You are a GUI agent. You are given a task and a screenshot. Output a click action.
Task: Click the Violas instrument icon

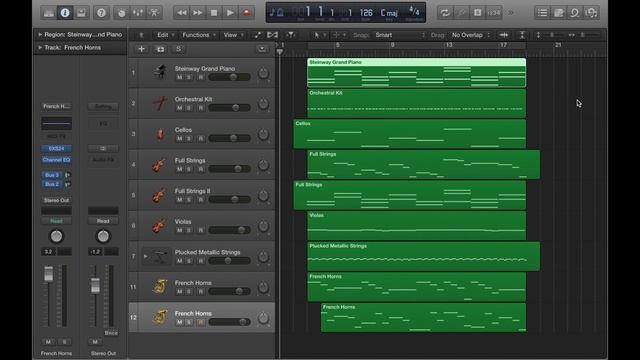[160, 226]
